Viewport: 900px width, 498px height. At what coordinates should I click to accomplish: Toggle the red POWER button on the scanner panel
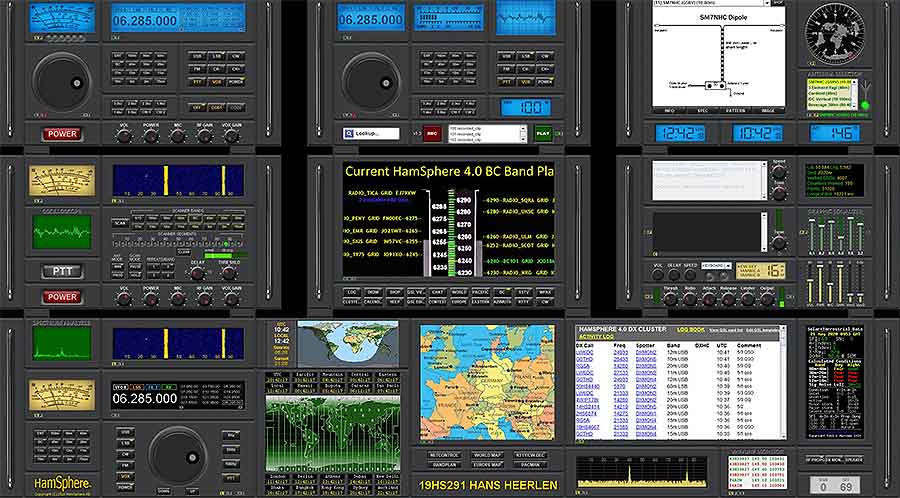click(x=62, y=297)
